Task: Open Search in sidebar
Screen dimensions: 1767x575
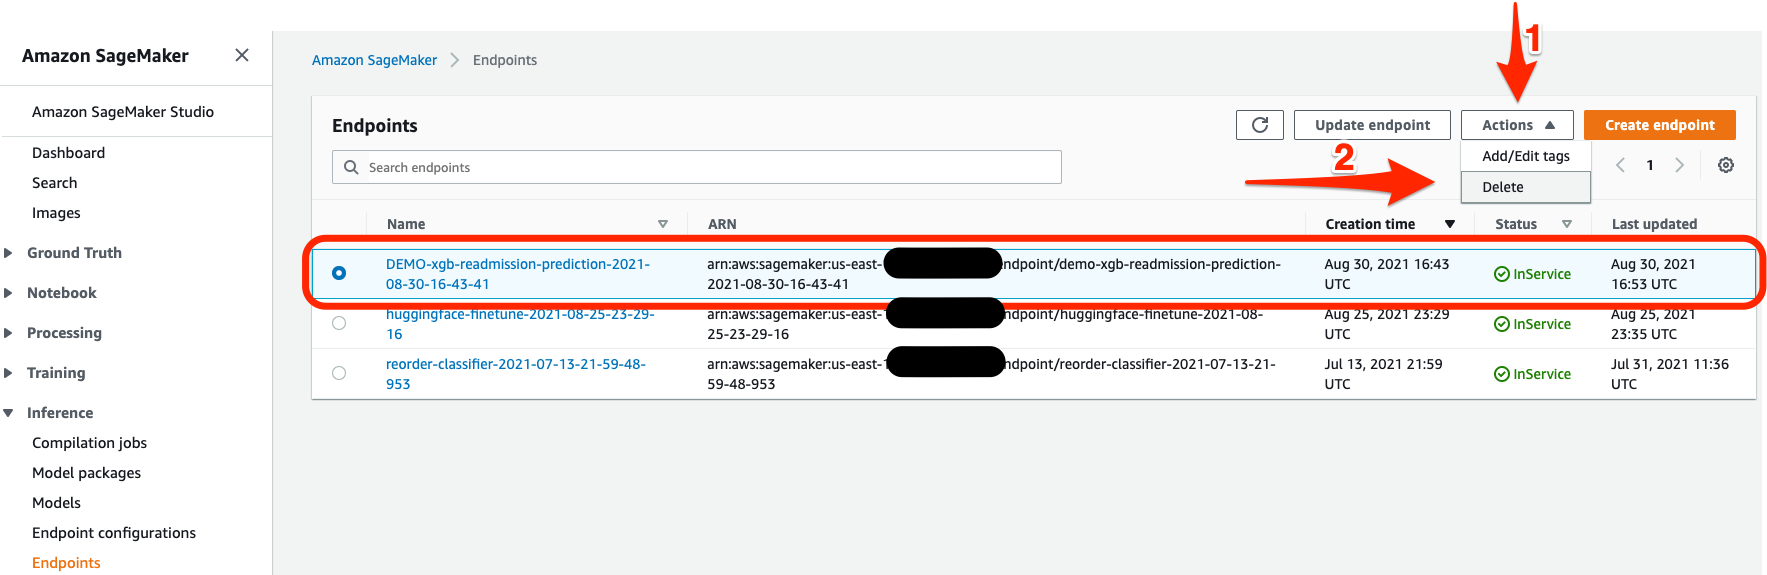Action: [x=54, y=183]
